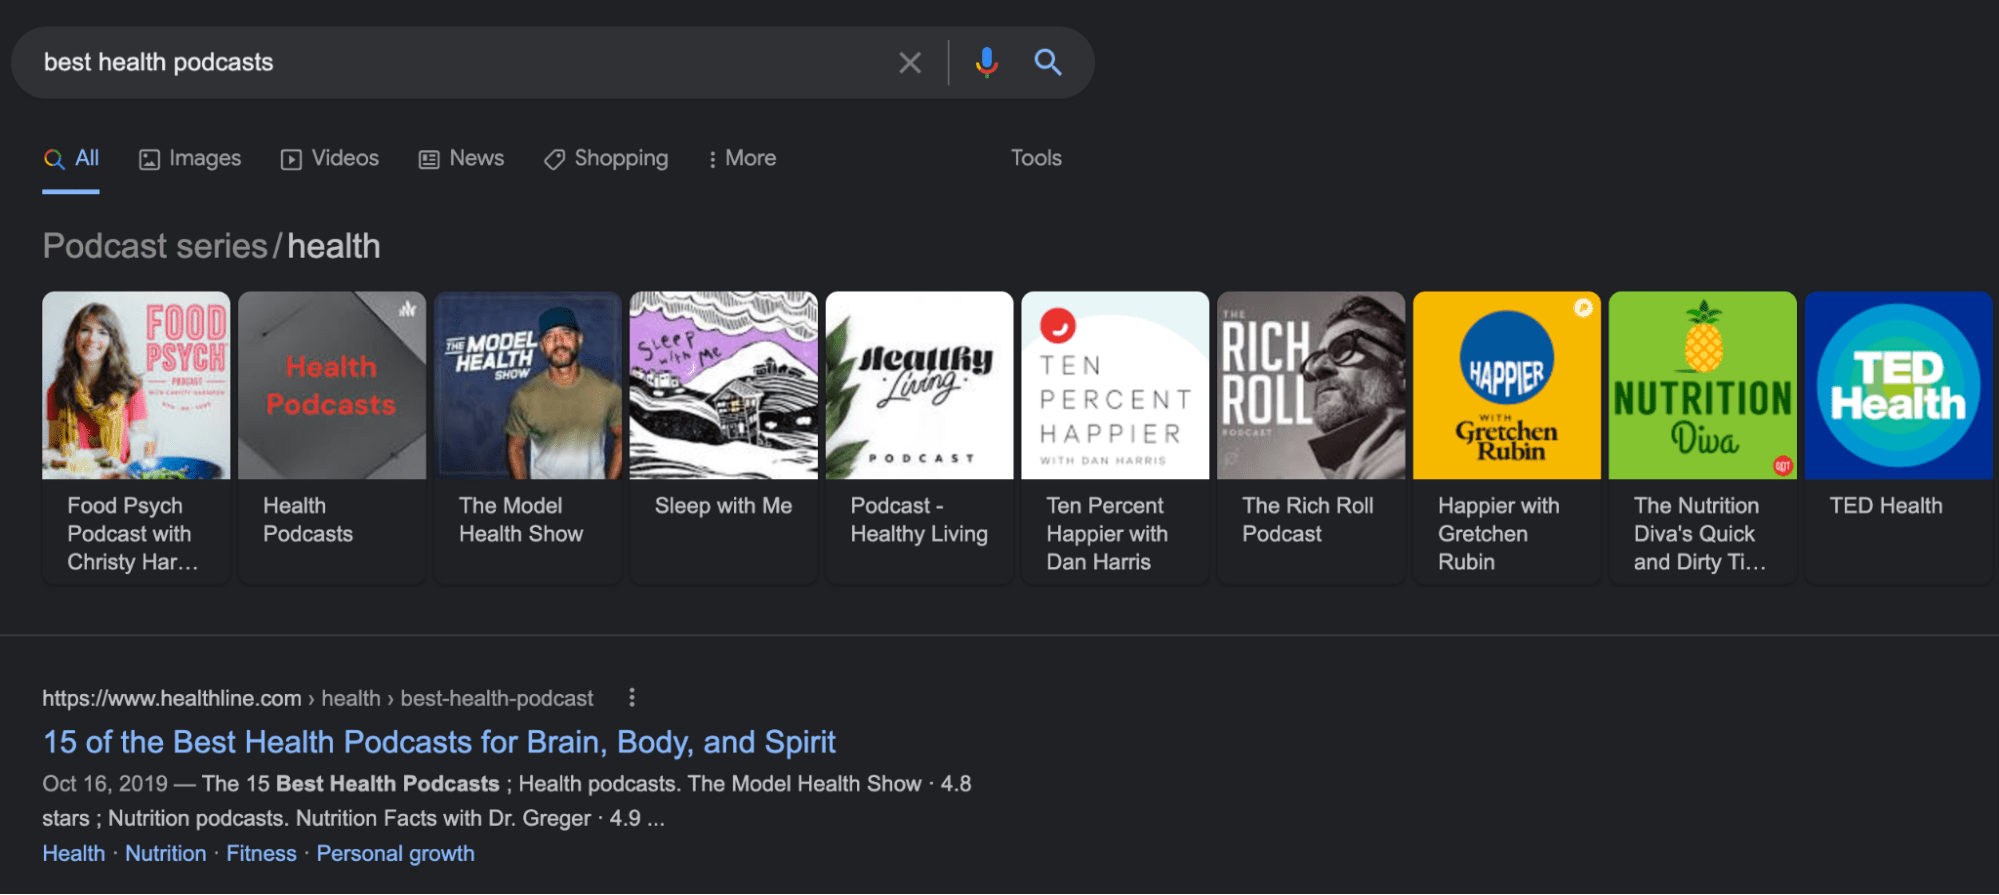Follow the Health sitelink under the result
Image resolution: width=1999 pixels, height=895 pixels.
point(73,853)
